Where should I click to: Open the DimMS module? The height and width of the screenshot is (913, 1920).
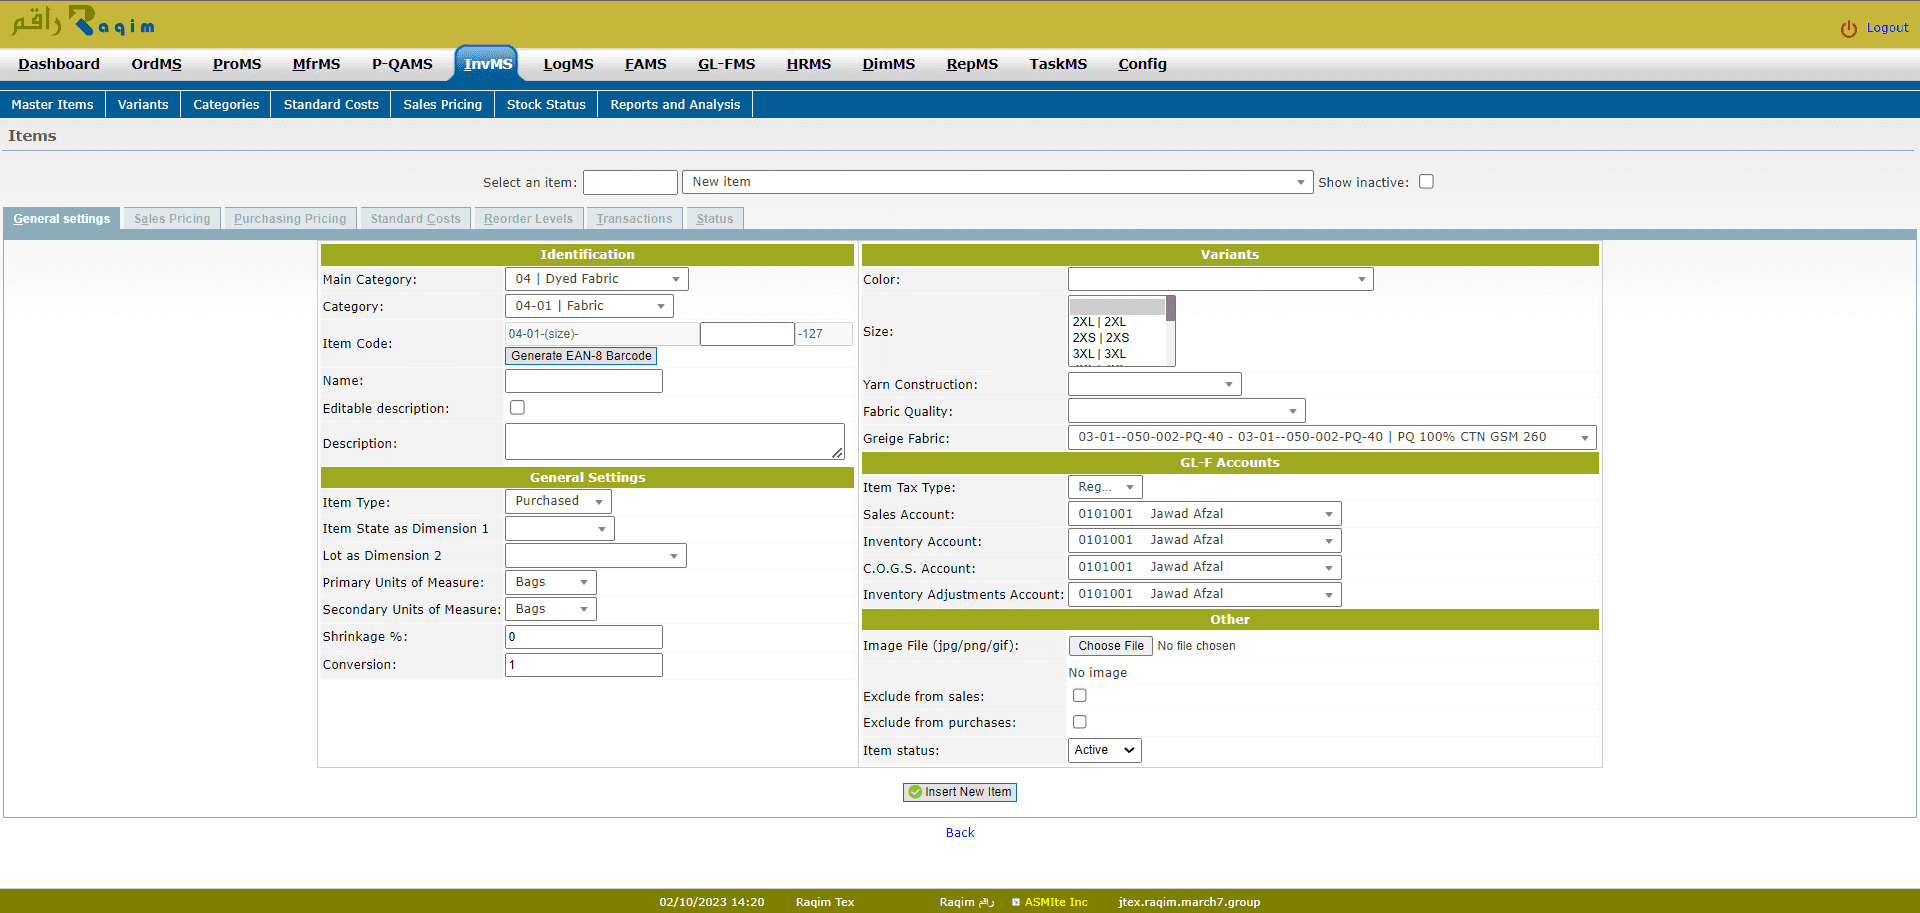click(x=888, y=64)
